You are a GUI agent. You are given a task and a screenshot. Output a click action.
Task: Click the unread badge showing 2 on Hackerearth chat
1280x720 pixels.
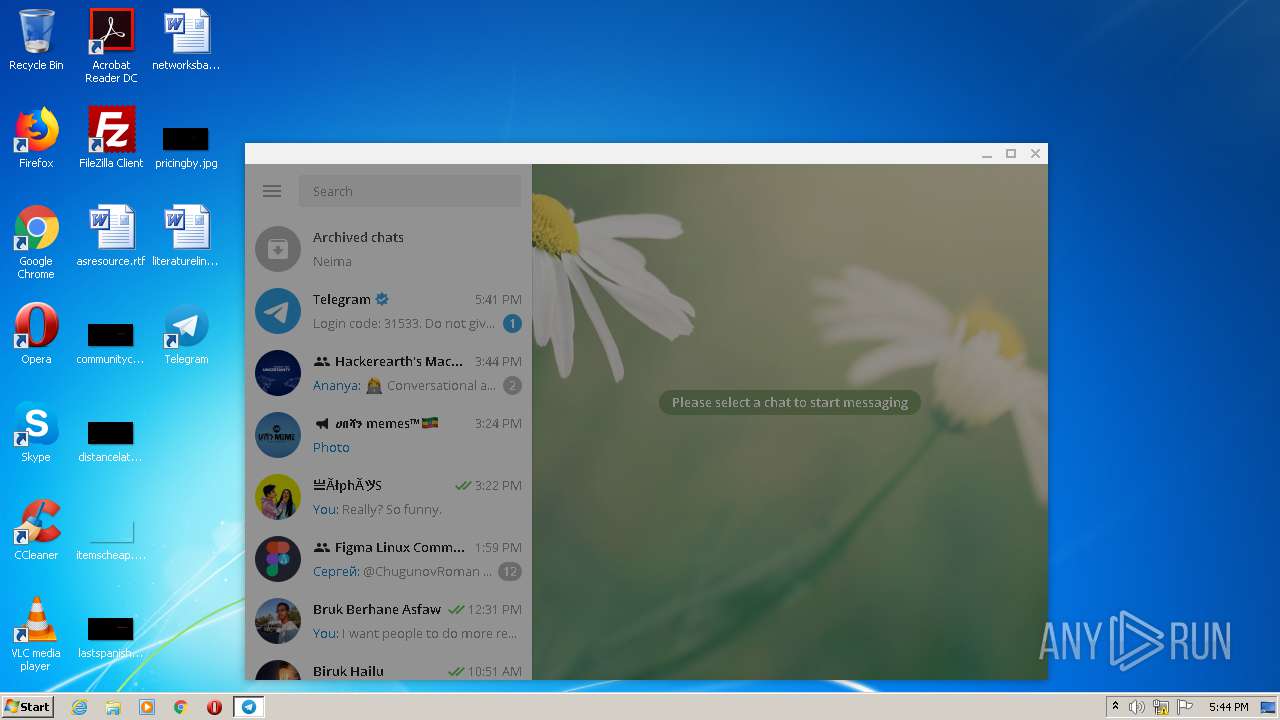(x=512, y=385)
